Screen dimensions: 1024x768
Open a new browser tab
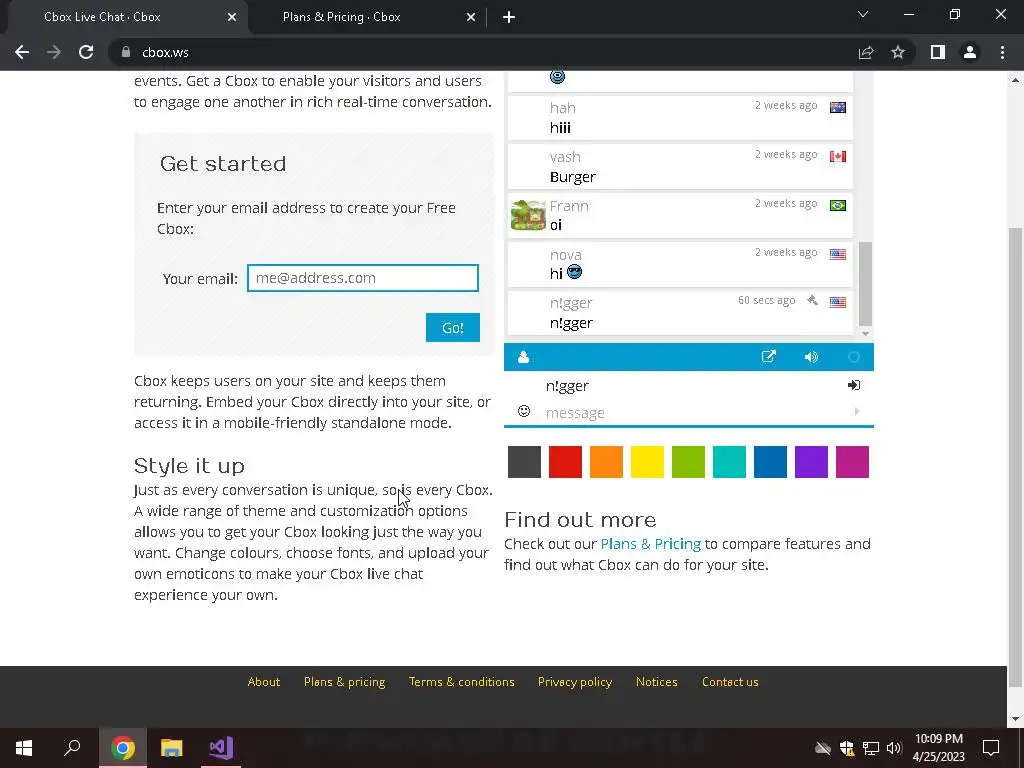tap(509, 17)
